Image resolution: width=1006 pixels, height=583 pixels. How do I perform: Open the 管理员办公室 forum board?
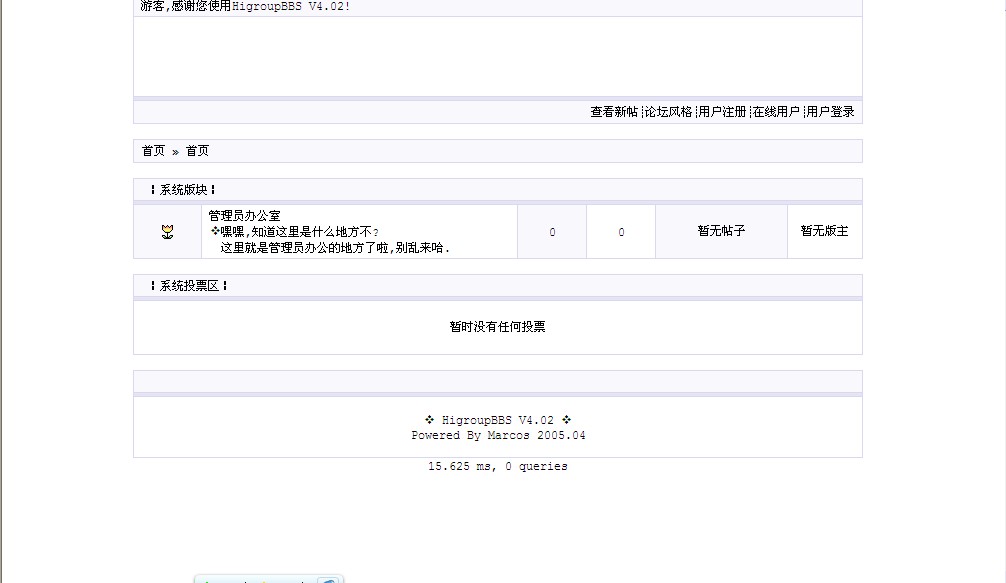[x=244, y=215]
